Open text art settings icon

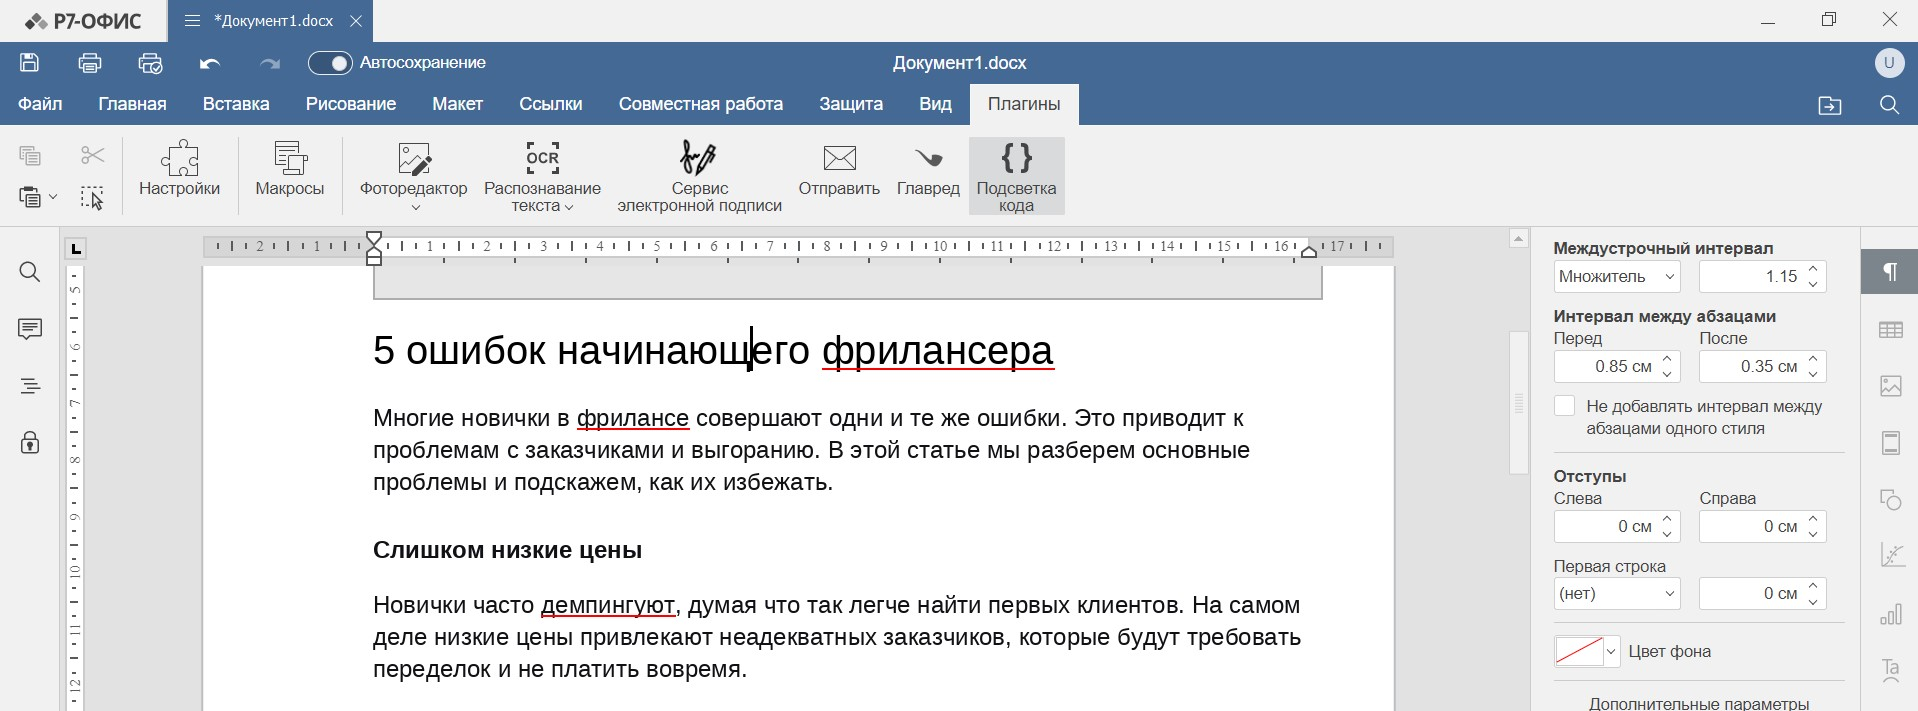pyautogui.click(x=1890, y=670)
